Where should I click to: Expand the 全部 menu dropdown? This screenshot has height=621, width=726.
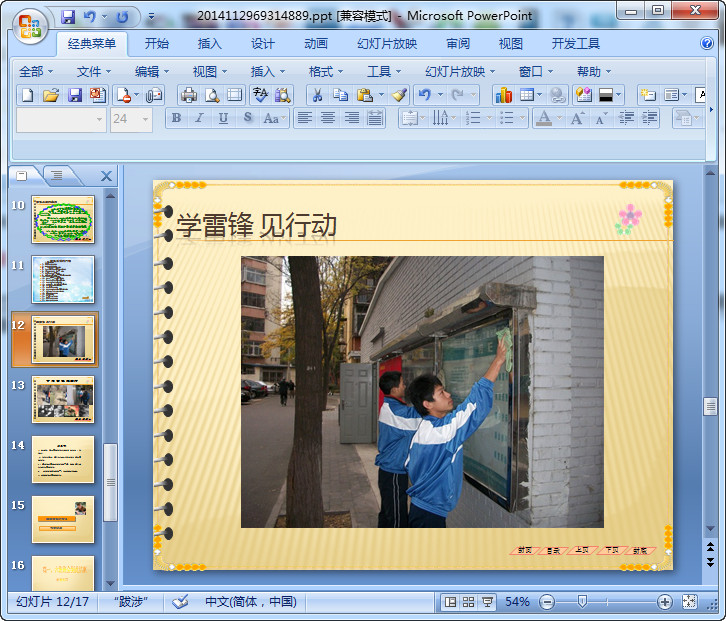[x=36, y=72]
